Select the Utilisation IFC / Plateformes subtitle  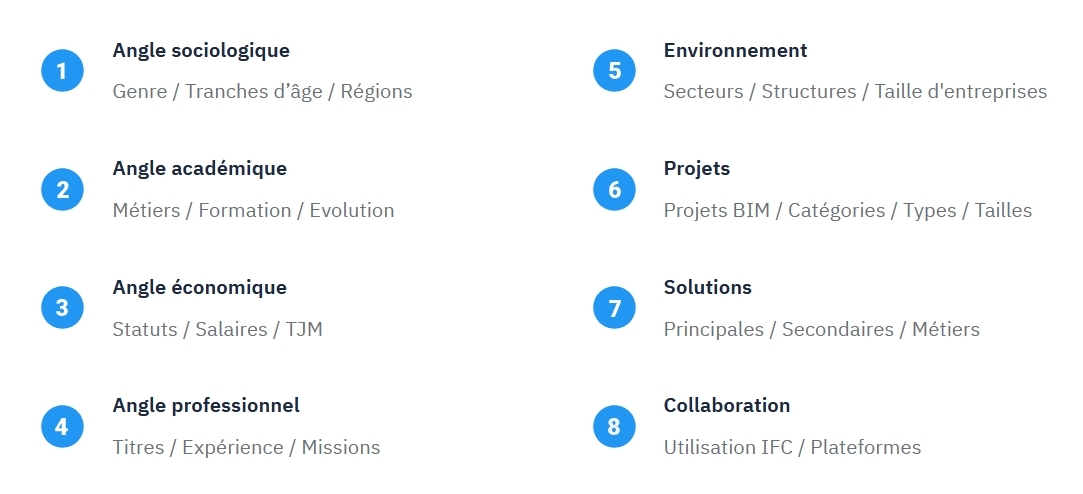click(x=792, y=447)
